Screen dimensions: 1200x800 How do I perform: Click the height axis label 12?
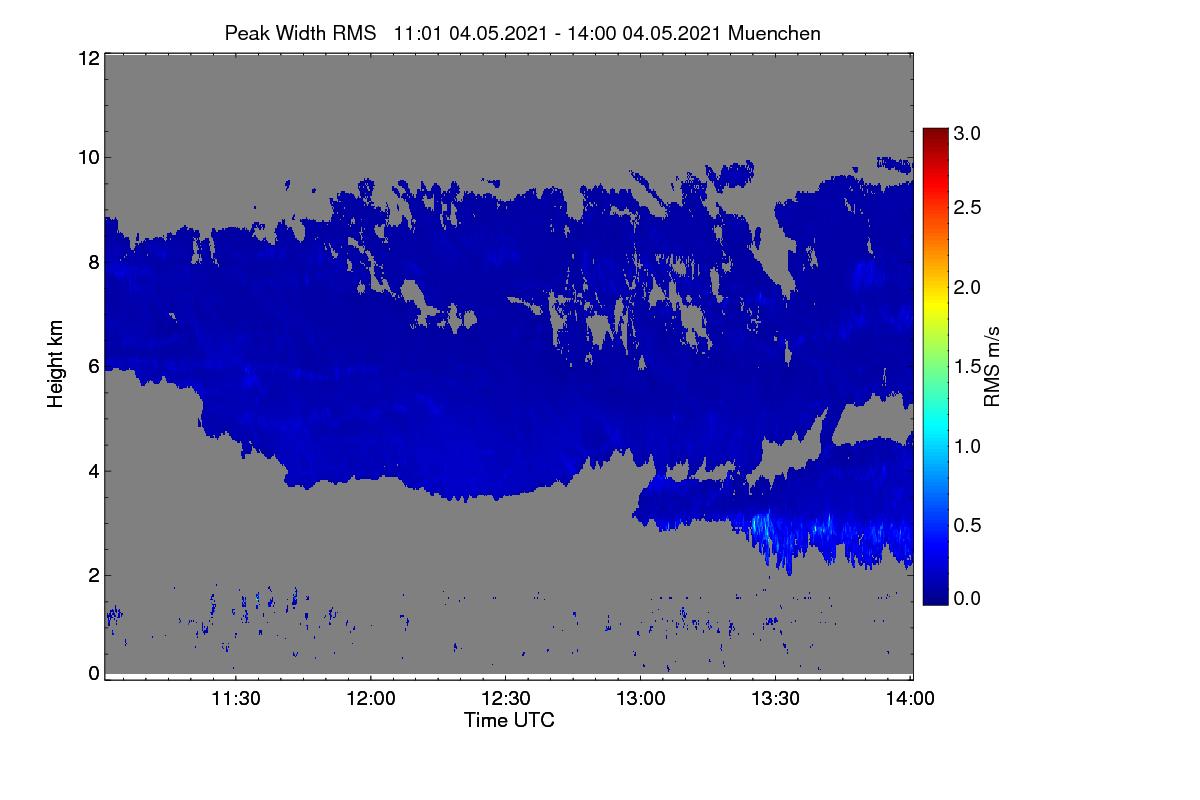[88, 58]
